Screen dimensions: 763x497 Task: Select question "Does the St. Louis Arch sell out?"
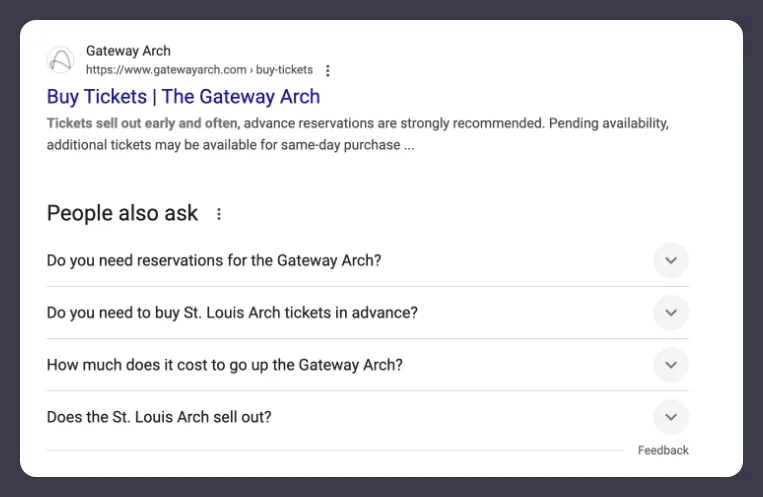[159, 417]
